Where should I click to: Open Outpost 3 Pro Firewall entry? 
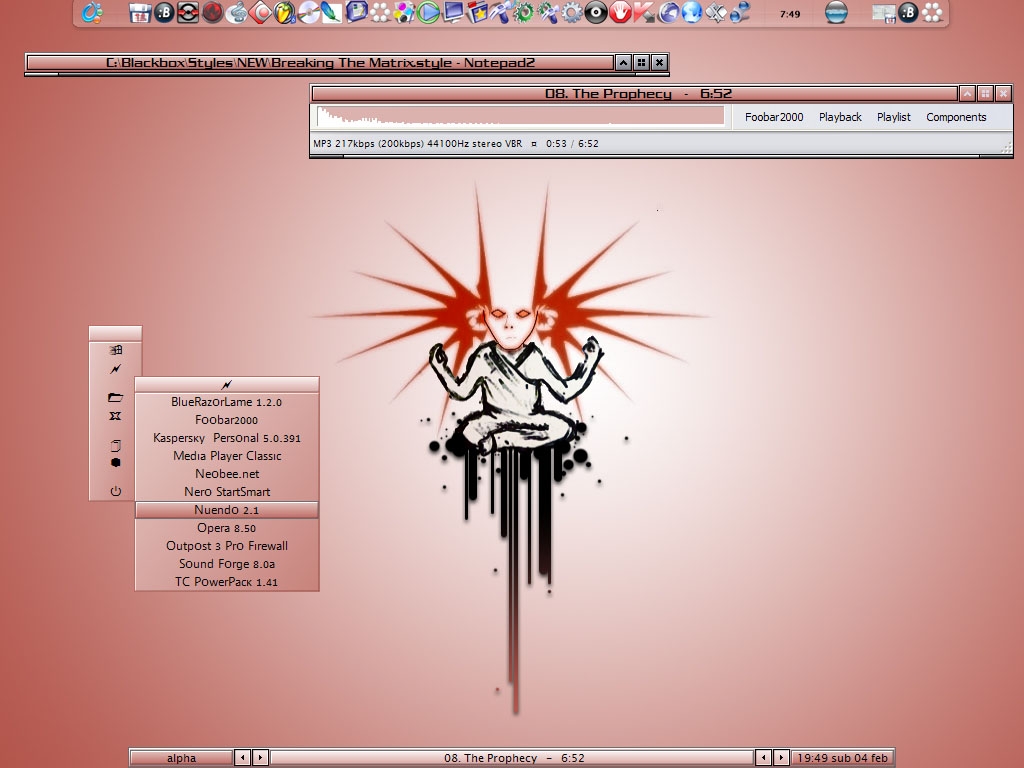click(227, 546)
